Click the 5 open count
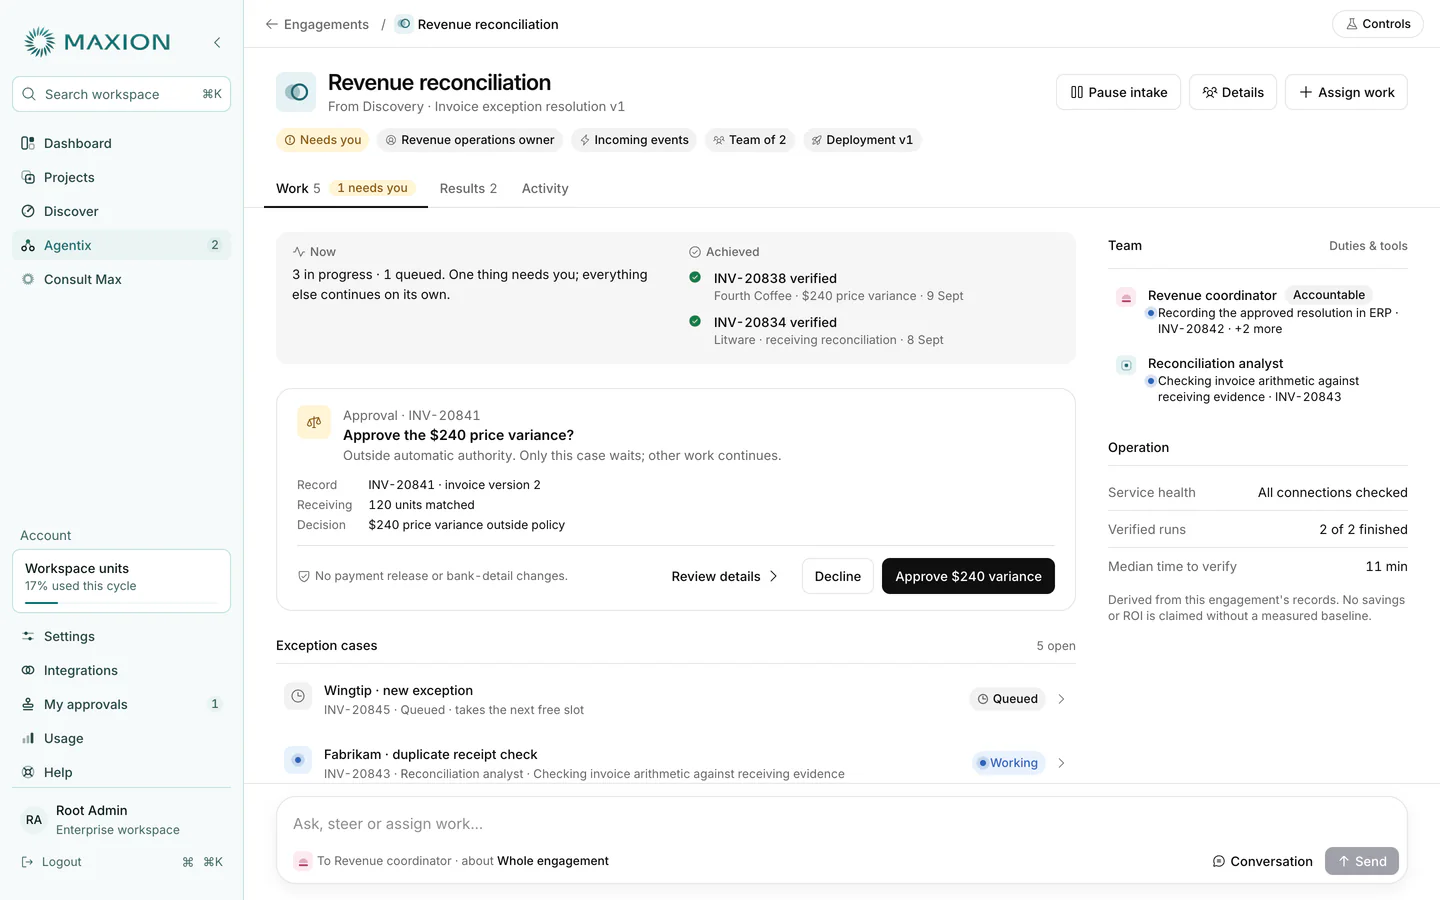This screenshot has height=900, width=1440. [x=1056, y=646]
